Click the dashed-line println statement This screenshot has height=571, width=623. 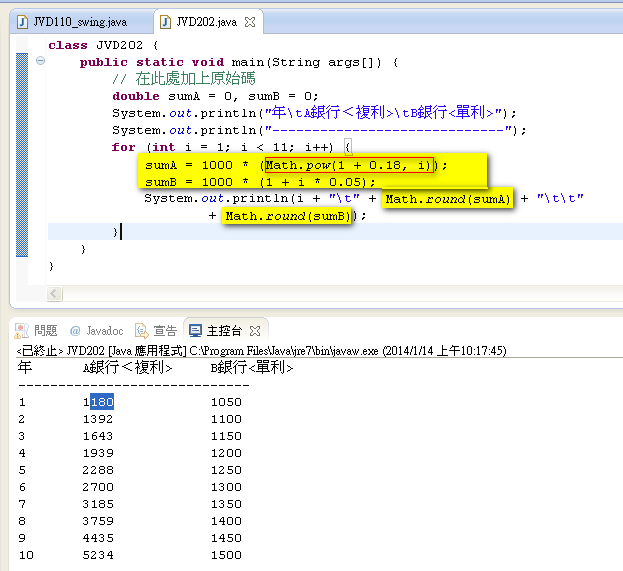(319, 130)
